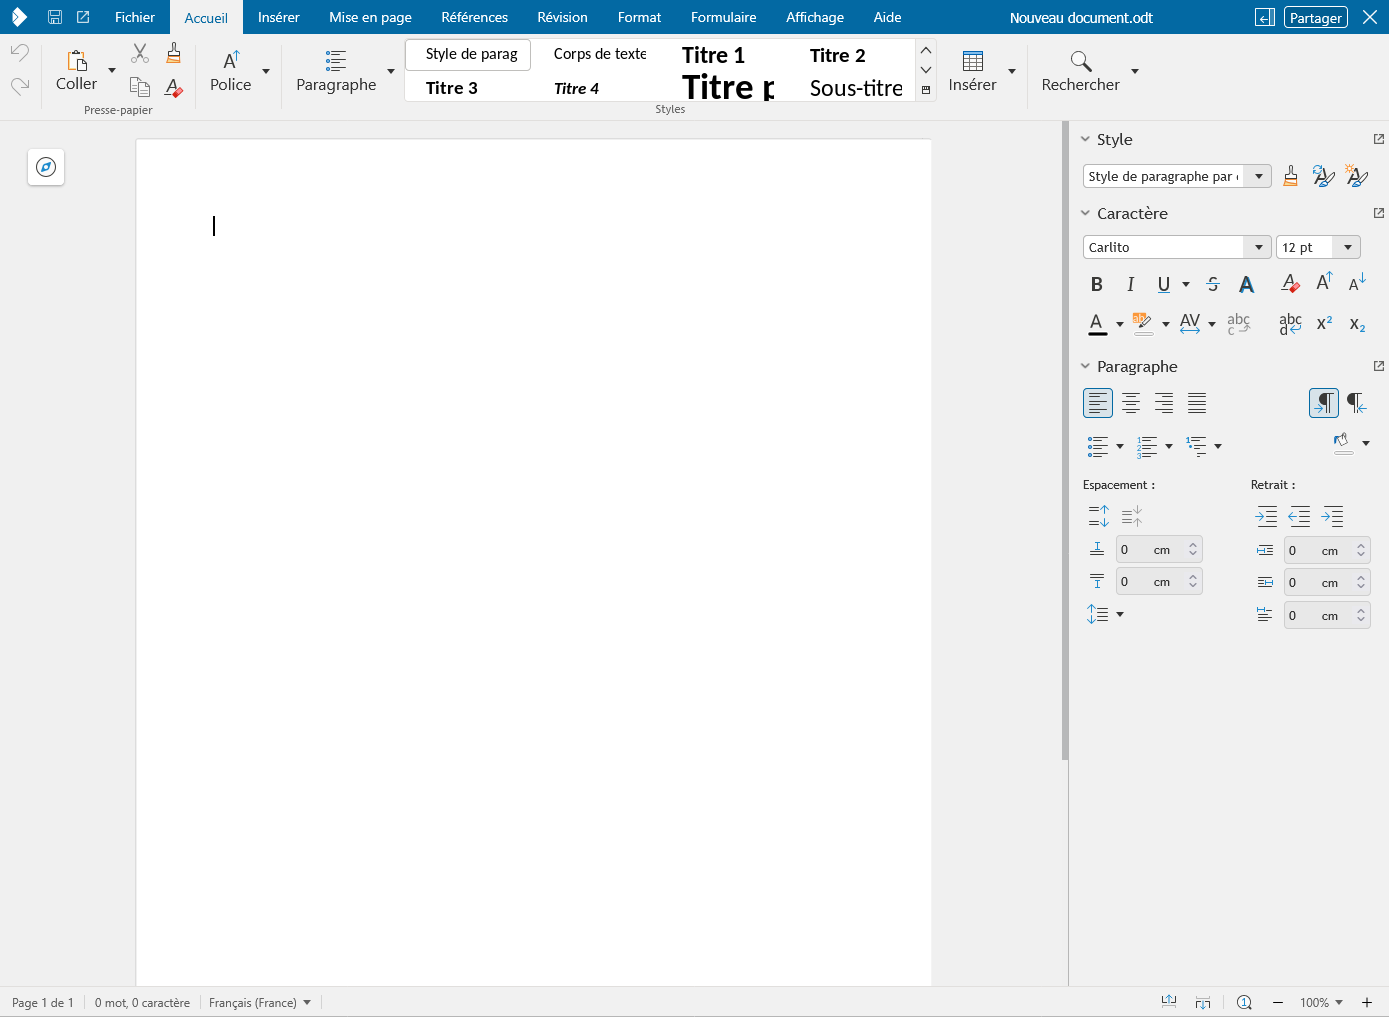This screenshot has height=1017, width=1389.
Task: Increase font size icon in sidebar
Action: pos(1324,283)
